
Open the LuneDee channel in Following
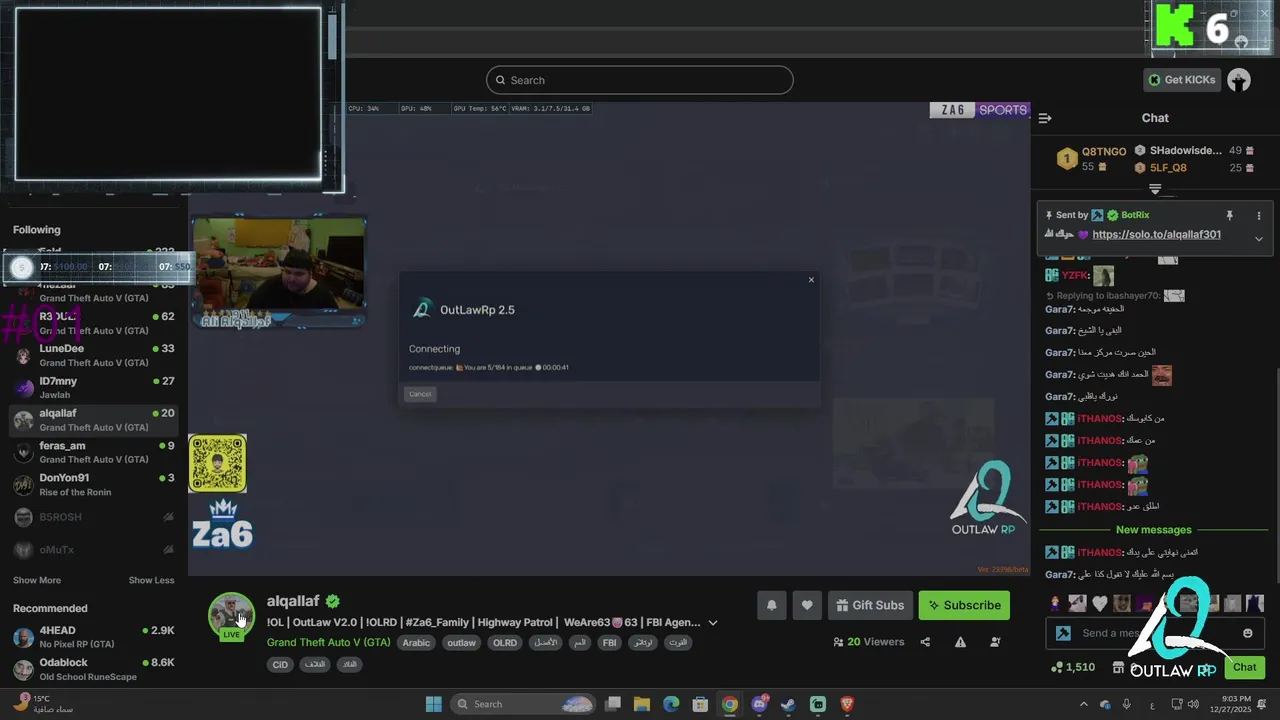[x=94, y=355]
